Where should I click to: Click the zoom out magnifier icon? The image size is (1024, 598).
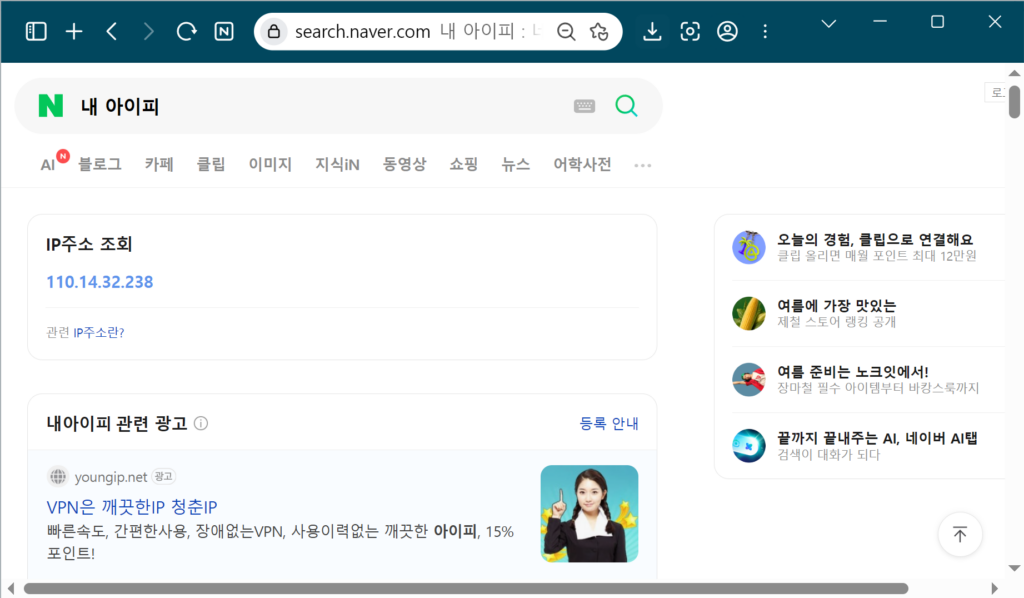tap(566, 31)
